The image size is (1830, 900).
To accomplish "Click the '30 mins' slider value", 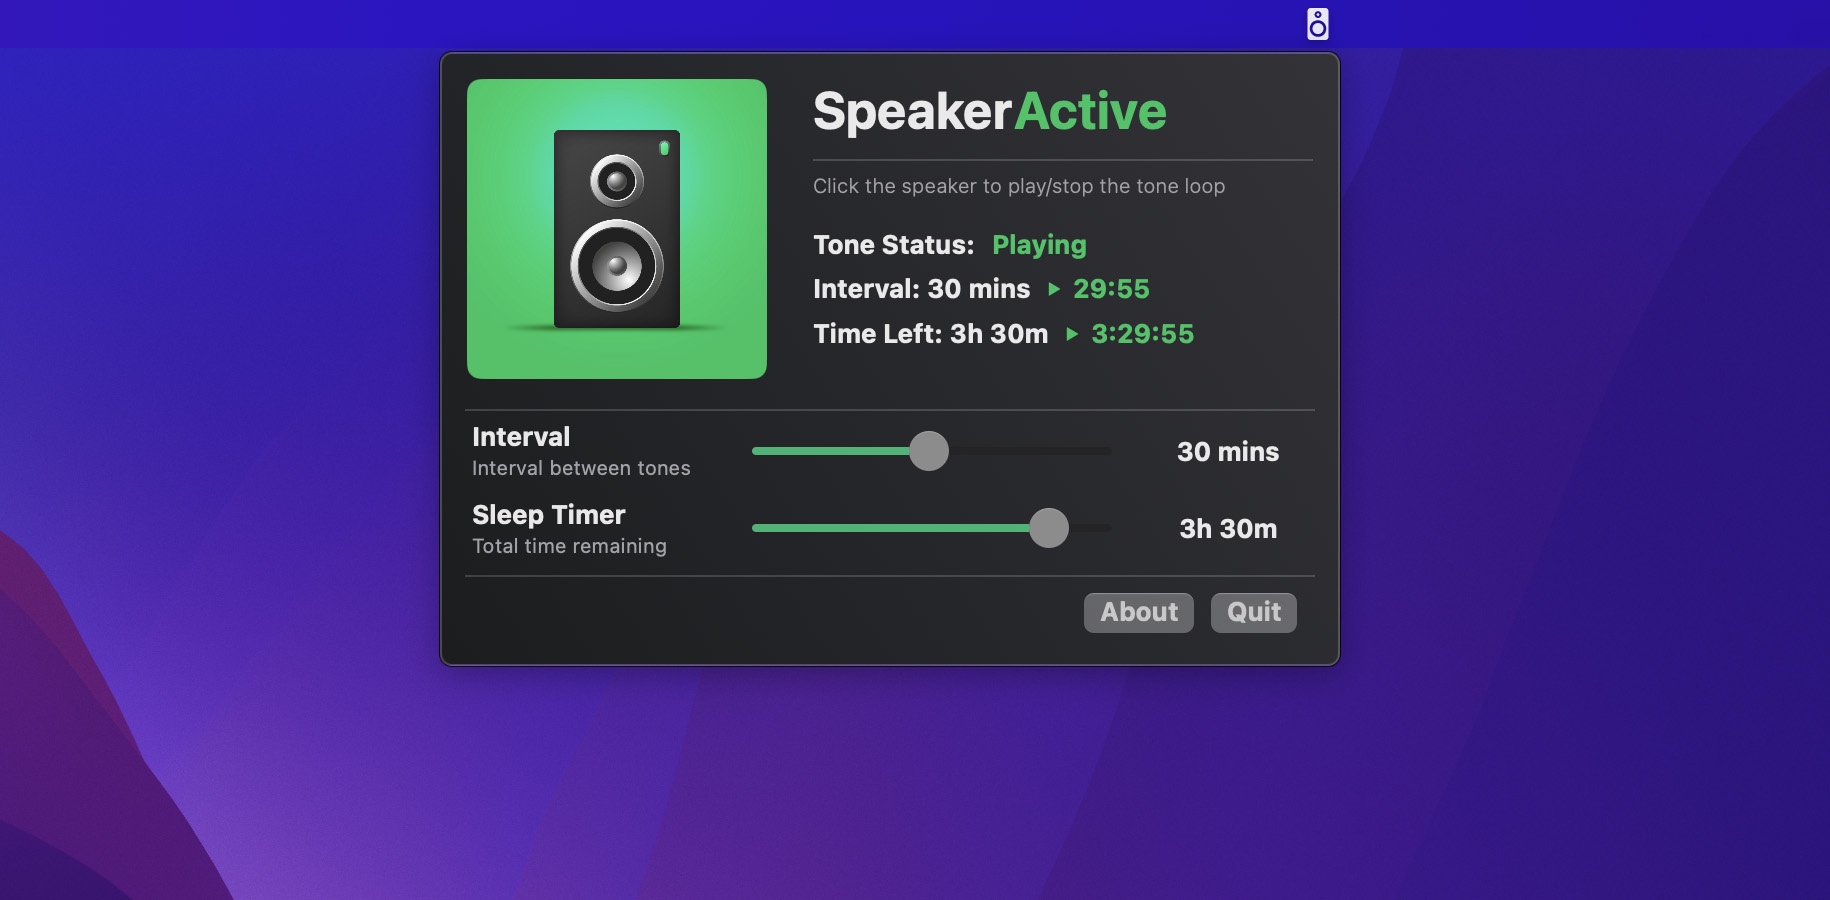I will [x=1228, y=452].
